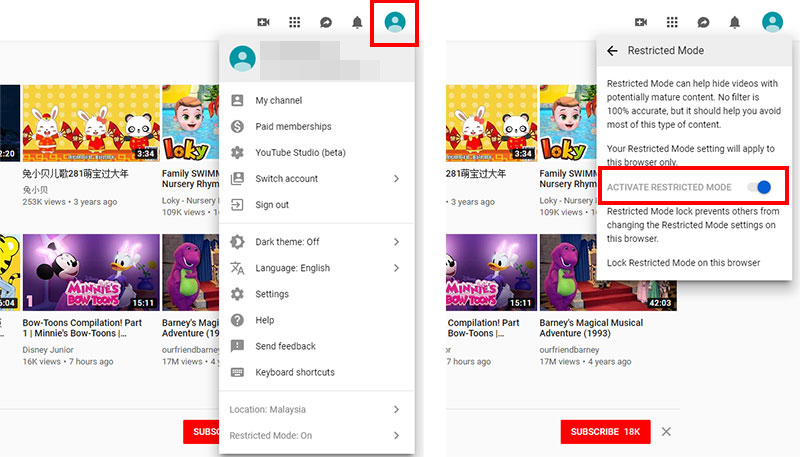Screen dimensions: 800x457
Task: Expand the Dark theme submenu chevron
Action: pos(396,242)
